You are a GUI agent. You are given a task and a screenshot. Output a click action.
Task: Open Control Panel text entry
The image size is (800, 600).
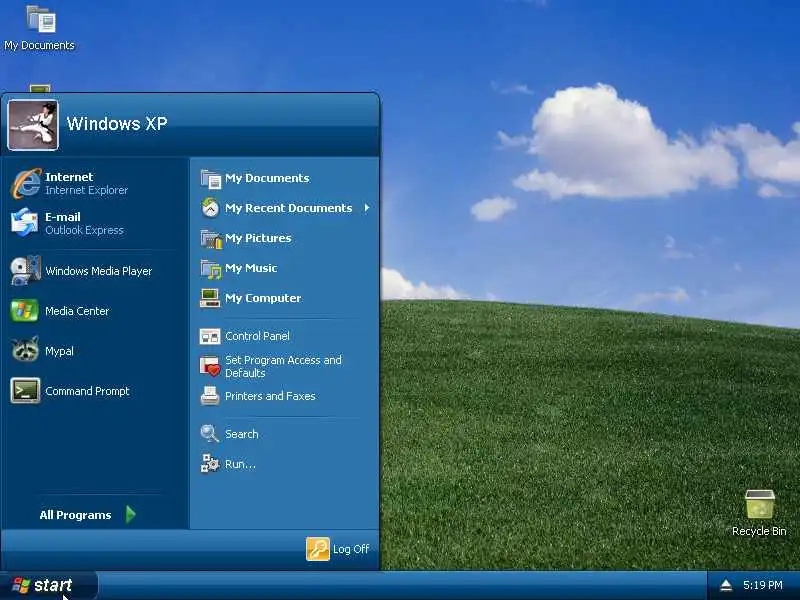257,336
